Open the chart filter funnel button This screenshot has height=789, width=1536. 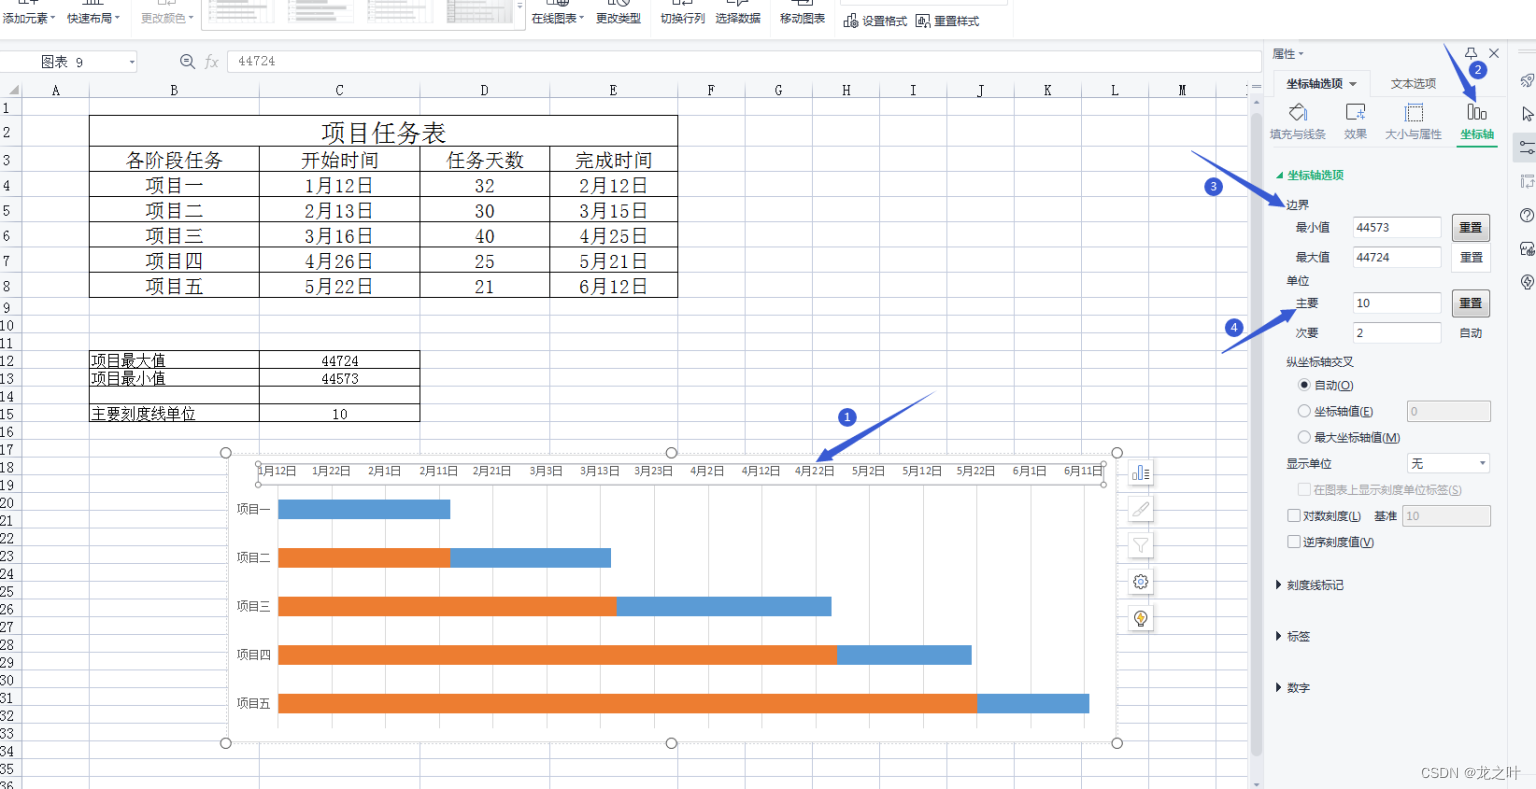click(1141, 545)
